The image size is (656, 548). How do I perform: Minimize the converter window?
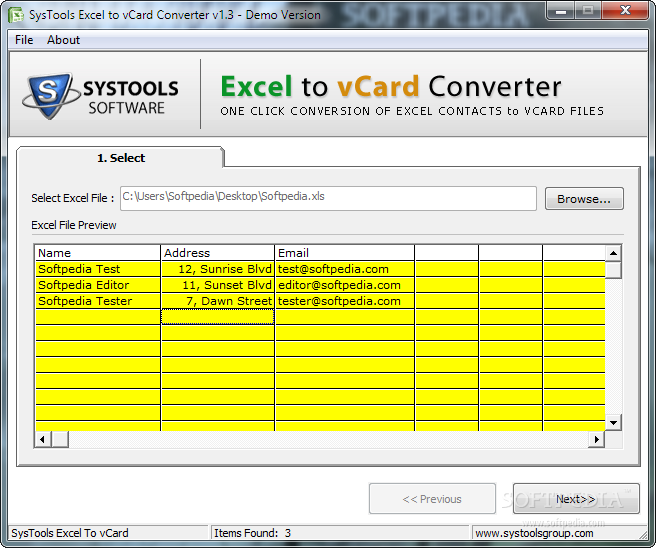coord(561,10)
